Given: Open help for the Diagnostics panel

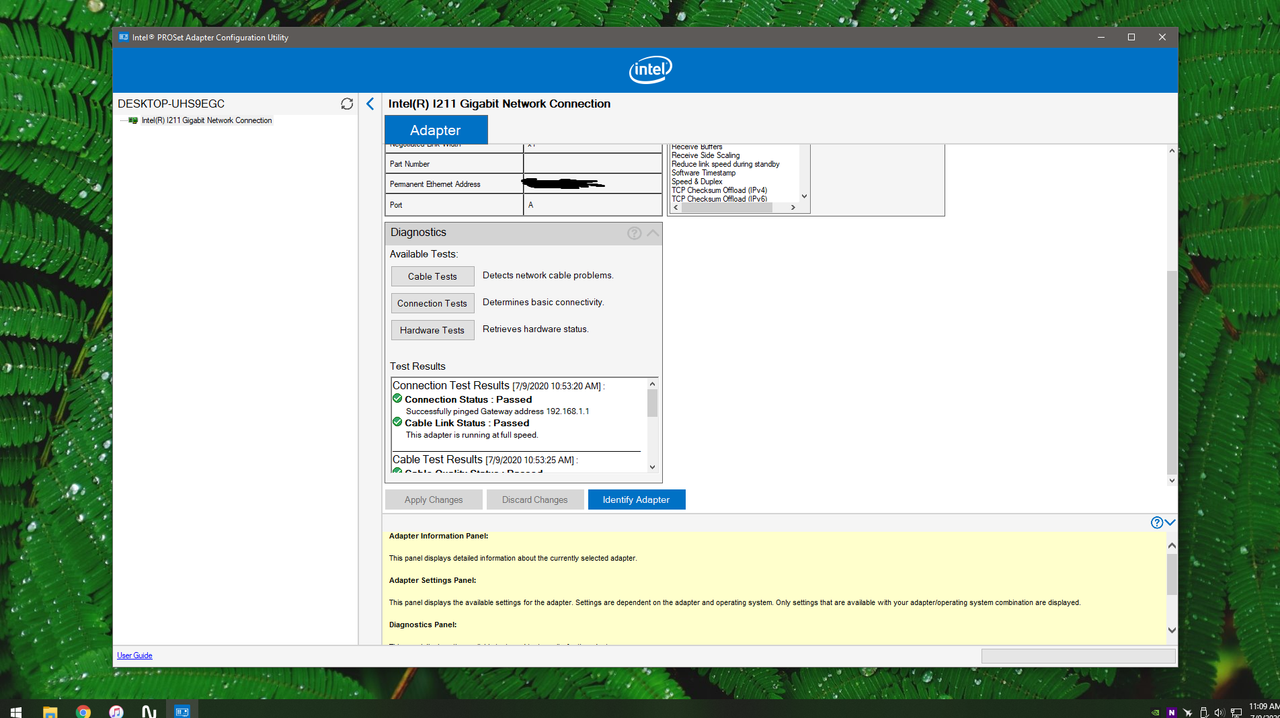Looking at the screenshot, I should [x=634, y=233].
